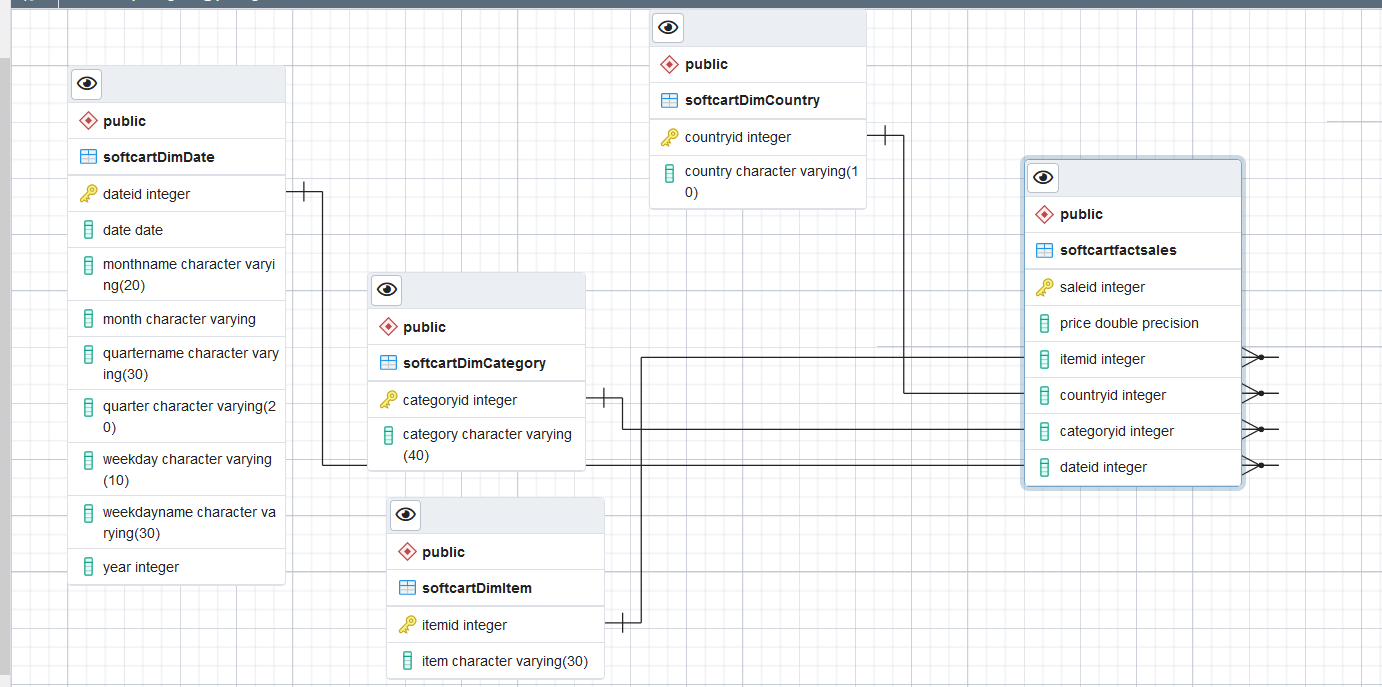
Task: Click the dateid primary key icon
Action: [88, 194]
